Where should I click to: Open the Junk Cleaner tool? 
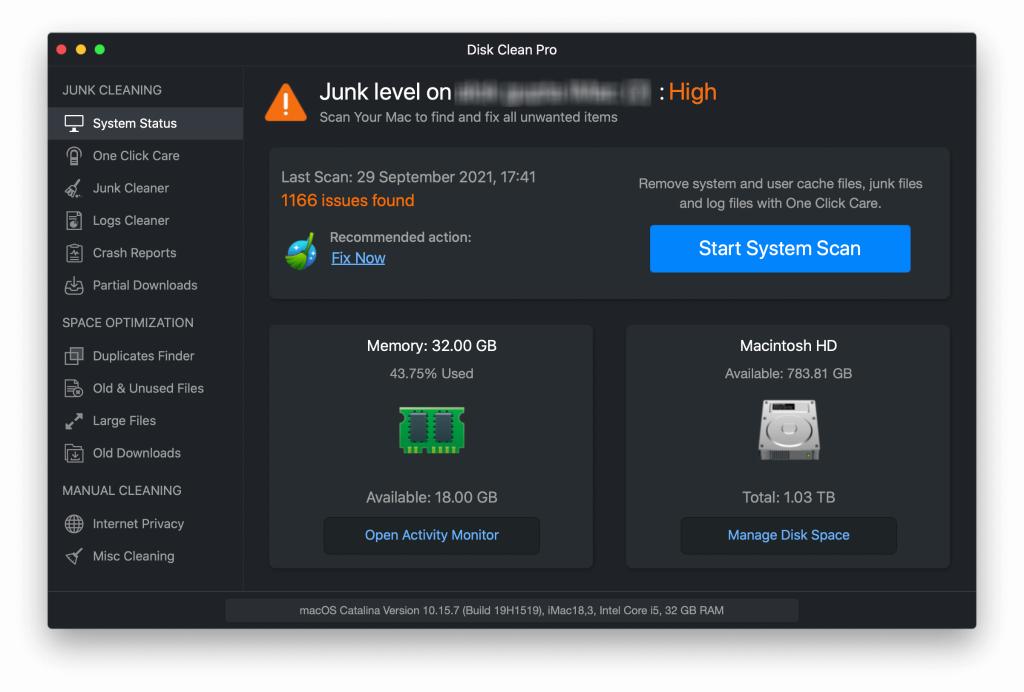tap(73, 188)
